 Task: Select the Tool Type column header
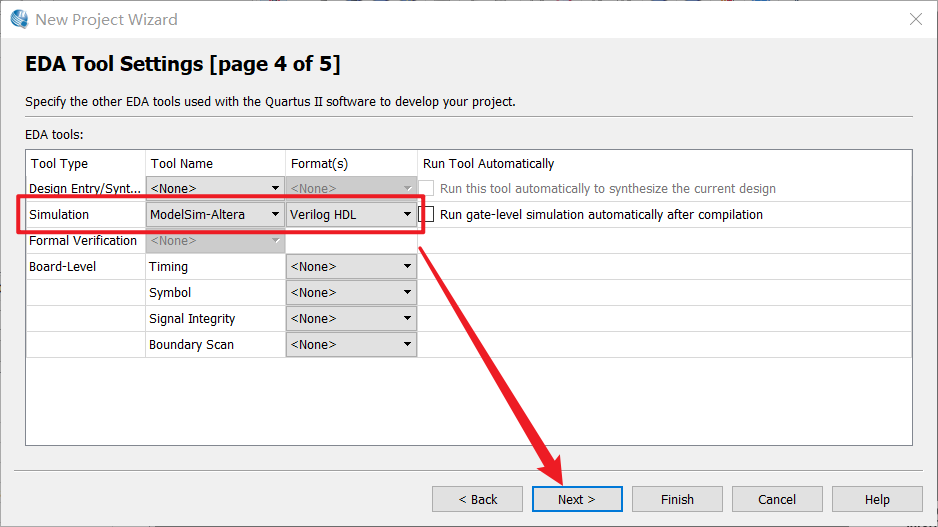[x=59, y=163]
